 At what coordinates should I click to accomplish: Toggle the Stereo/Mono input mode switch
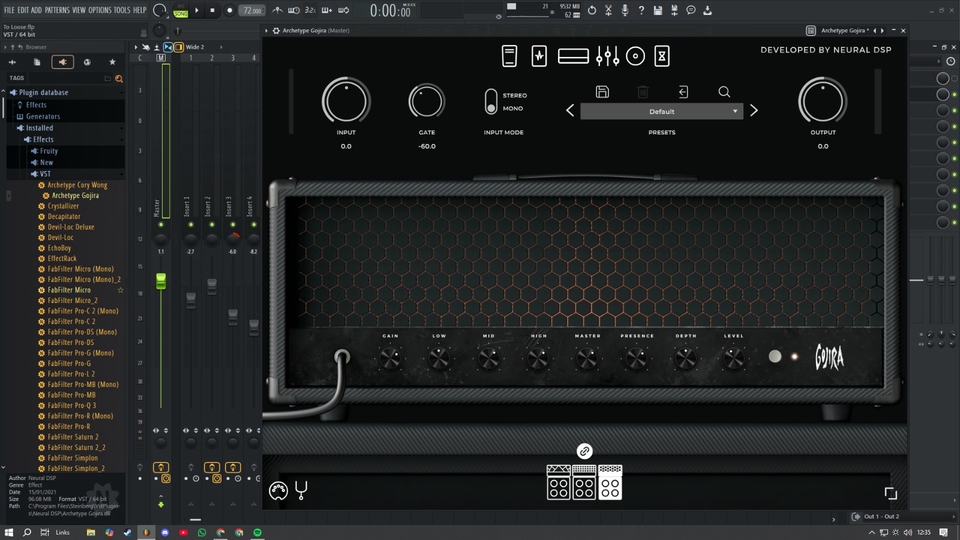491,102
